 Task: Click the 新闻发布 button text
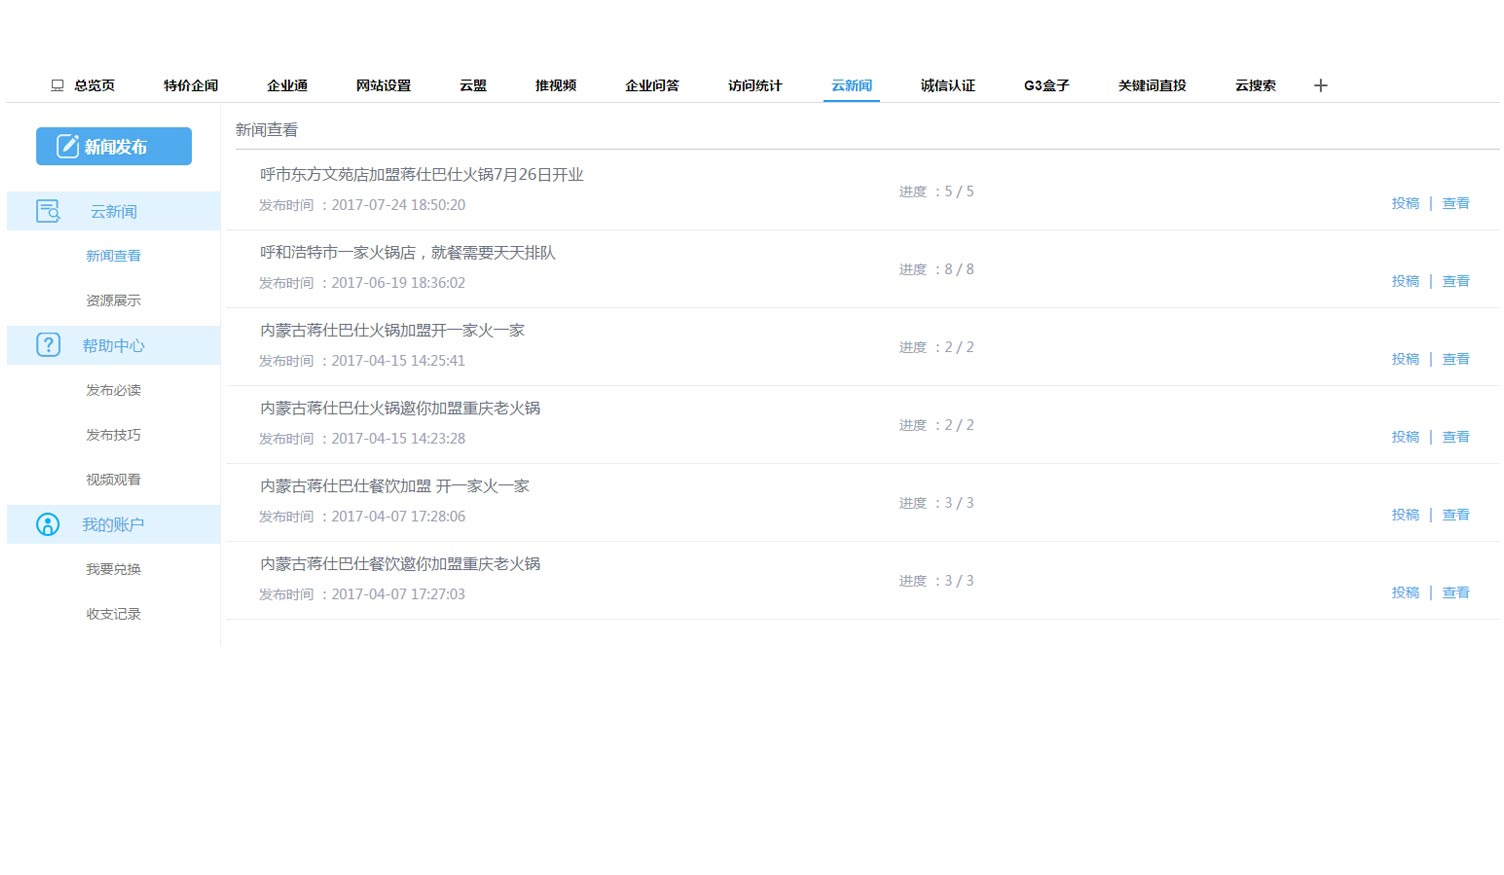115,147
